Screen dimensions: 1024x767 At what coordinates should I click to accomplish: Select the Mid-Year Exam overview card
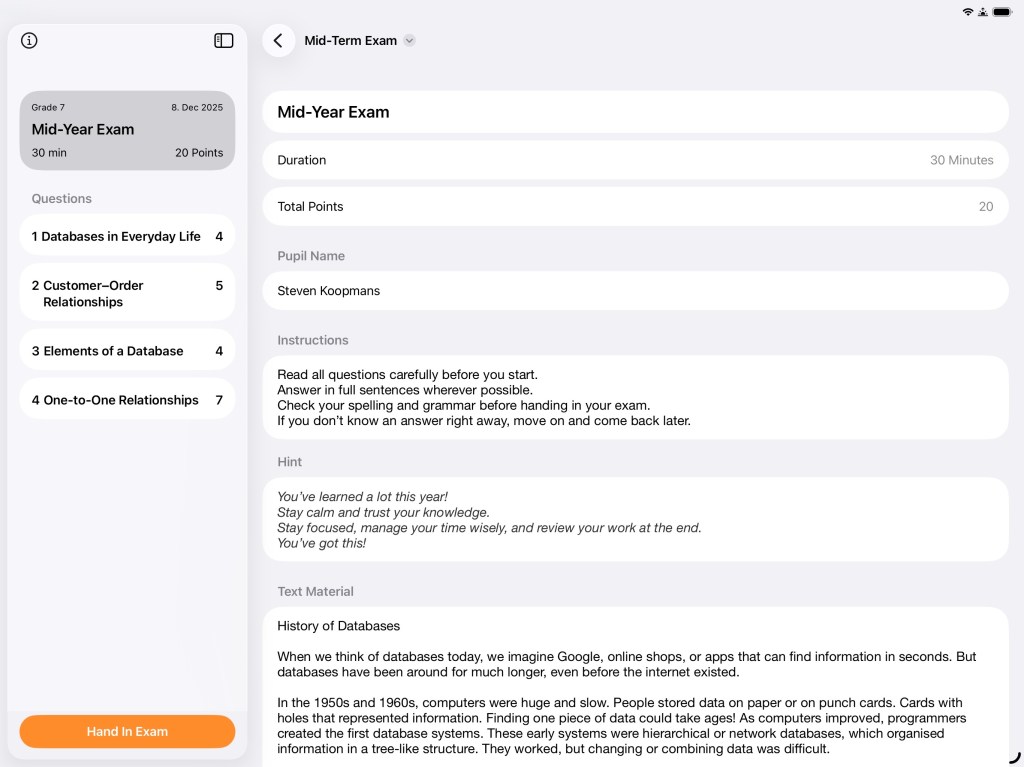(127, 130)
